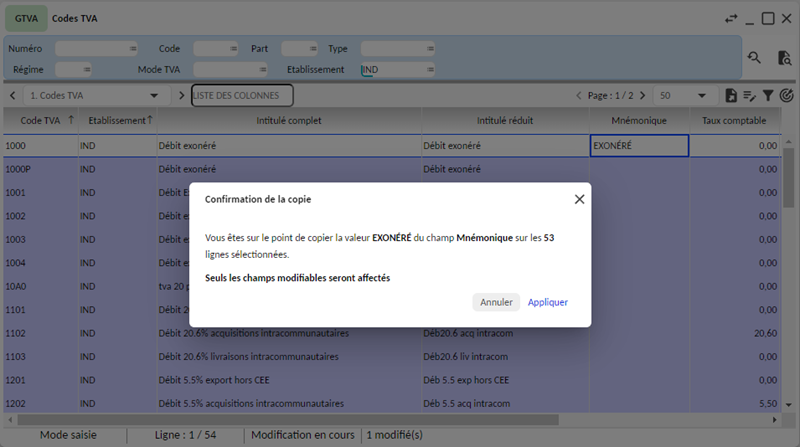Click the target refresh icon
The height and width of the screenshot is (447, 800).
[x=786, y=96]
